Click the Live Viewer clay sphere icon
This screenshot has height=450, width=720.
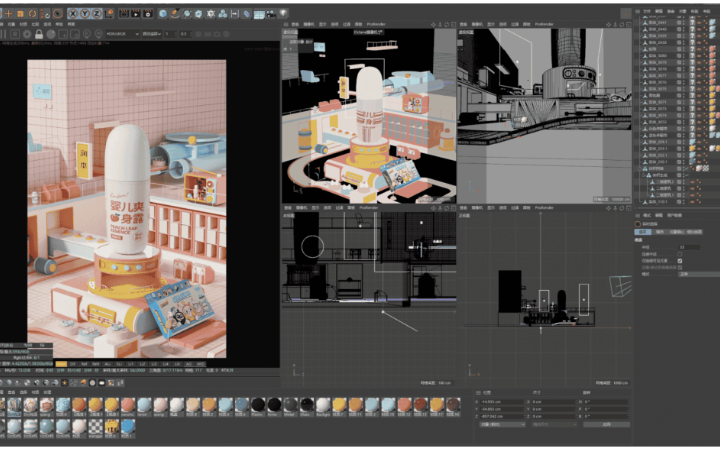[x=51, y=34]
